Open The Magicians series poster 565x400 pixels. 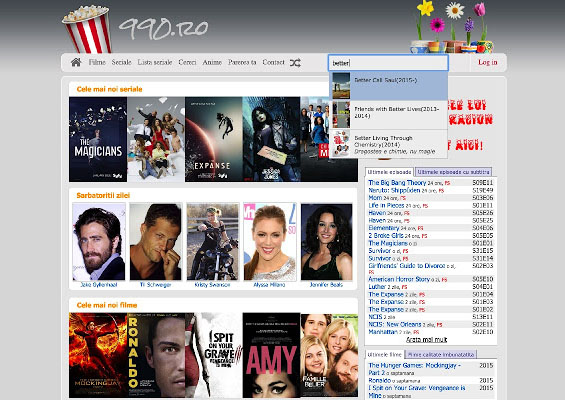coord(98,139)
